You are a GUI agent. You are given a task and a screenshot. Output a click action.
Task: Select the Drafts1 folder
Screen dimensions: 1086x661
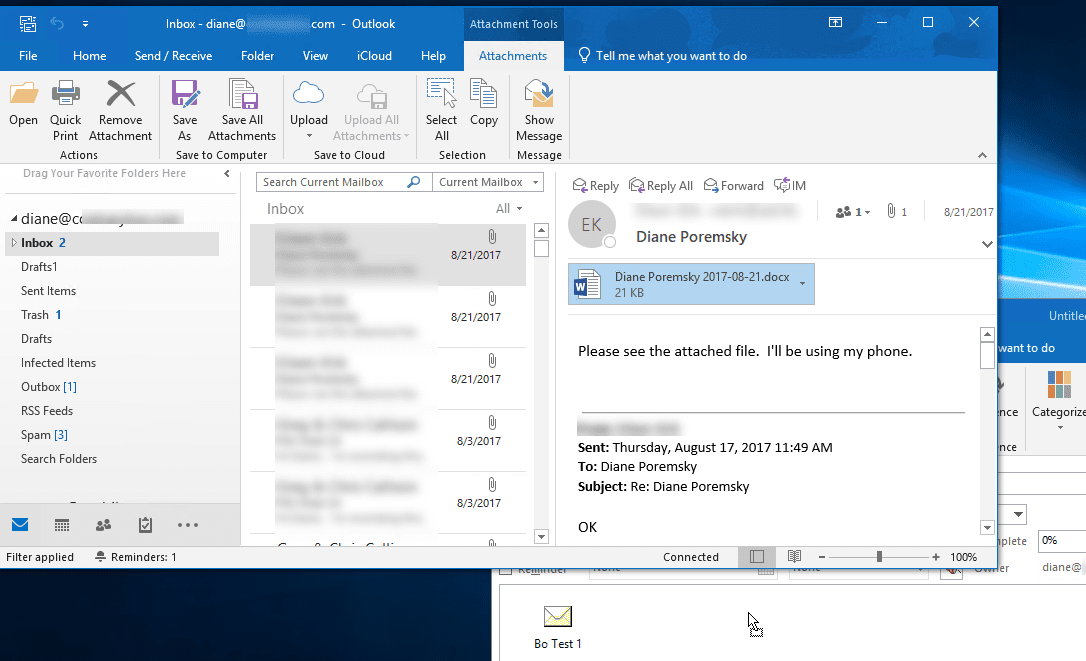pyautogui.click(x=39, y=267)
